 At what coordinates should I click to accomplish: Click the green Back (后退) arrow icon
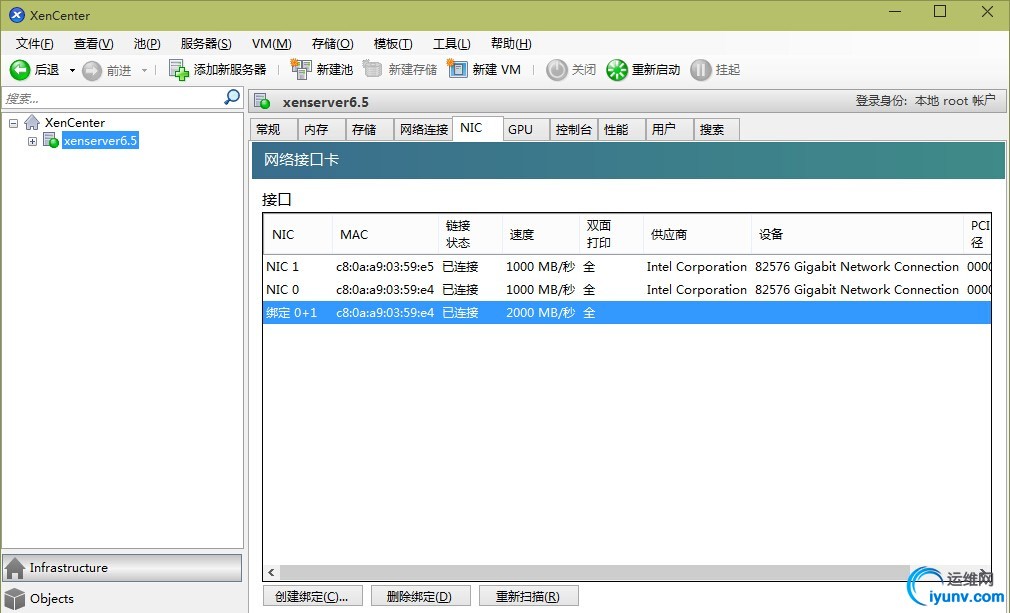19,70
